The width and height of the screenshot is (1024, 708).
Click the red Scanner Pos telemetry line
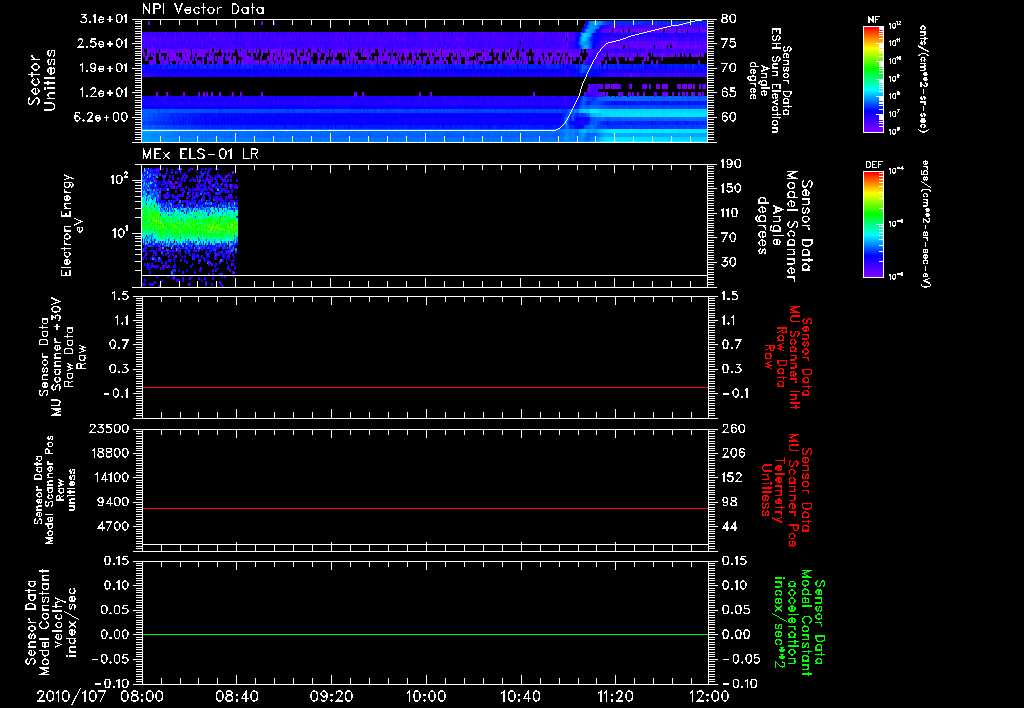coord(424,508)
